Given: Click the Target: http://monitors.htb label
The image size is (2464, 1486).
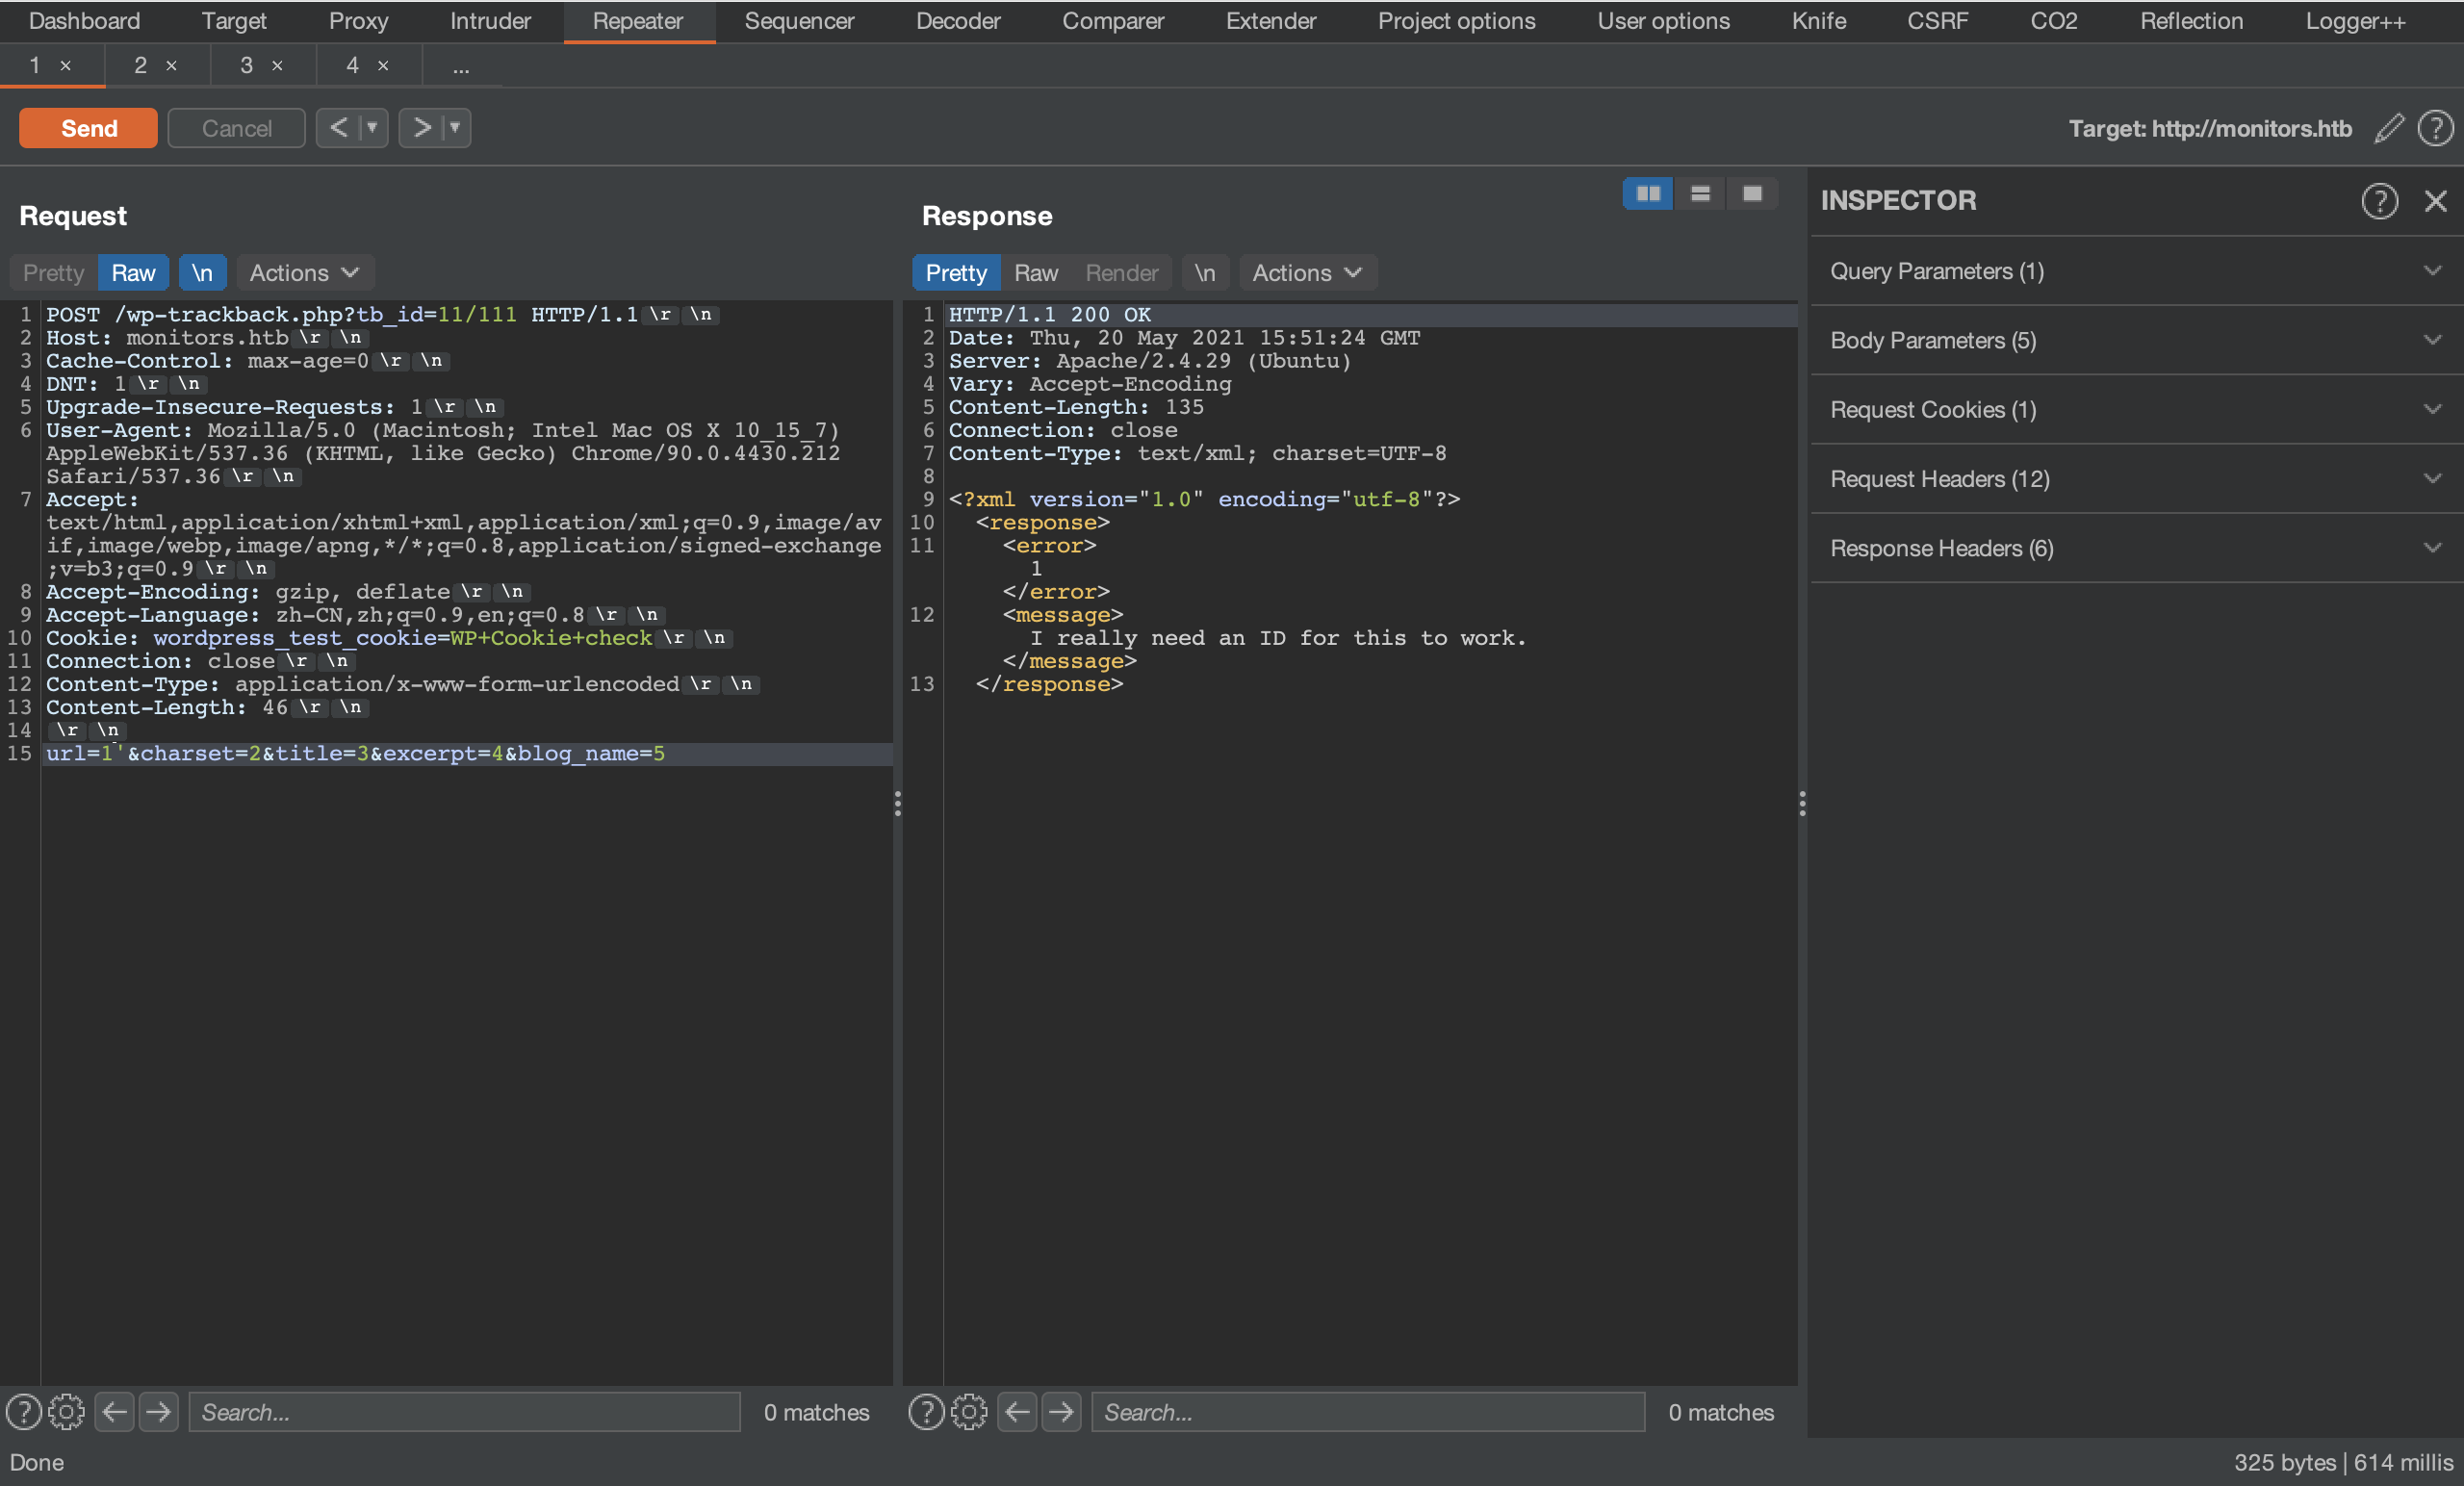Looking at the screenshot, I should 2210,128.
